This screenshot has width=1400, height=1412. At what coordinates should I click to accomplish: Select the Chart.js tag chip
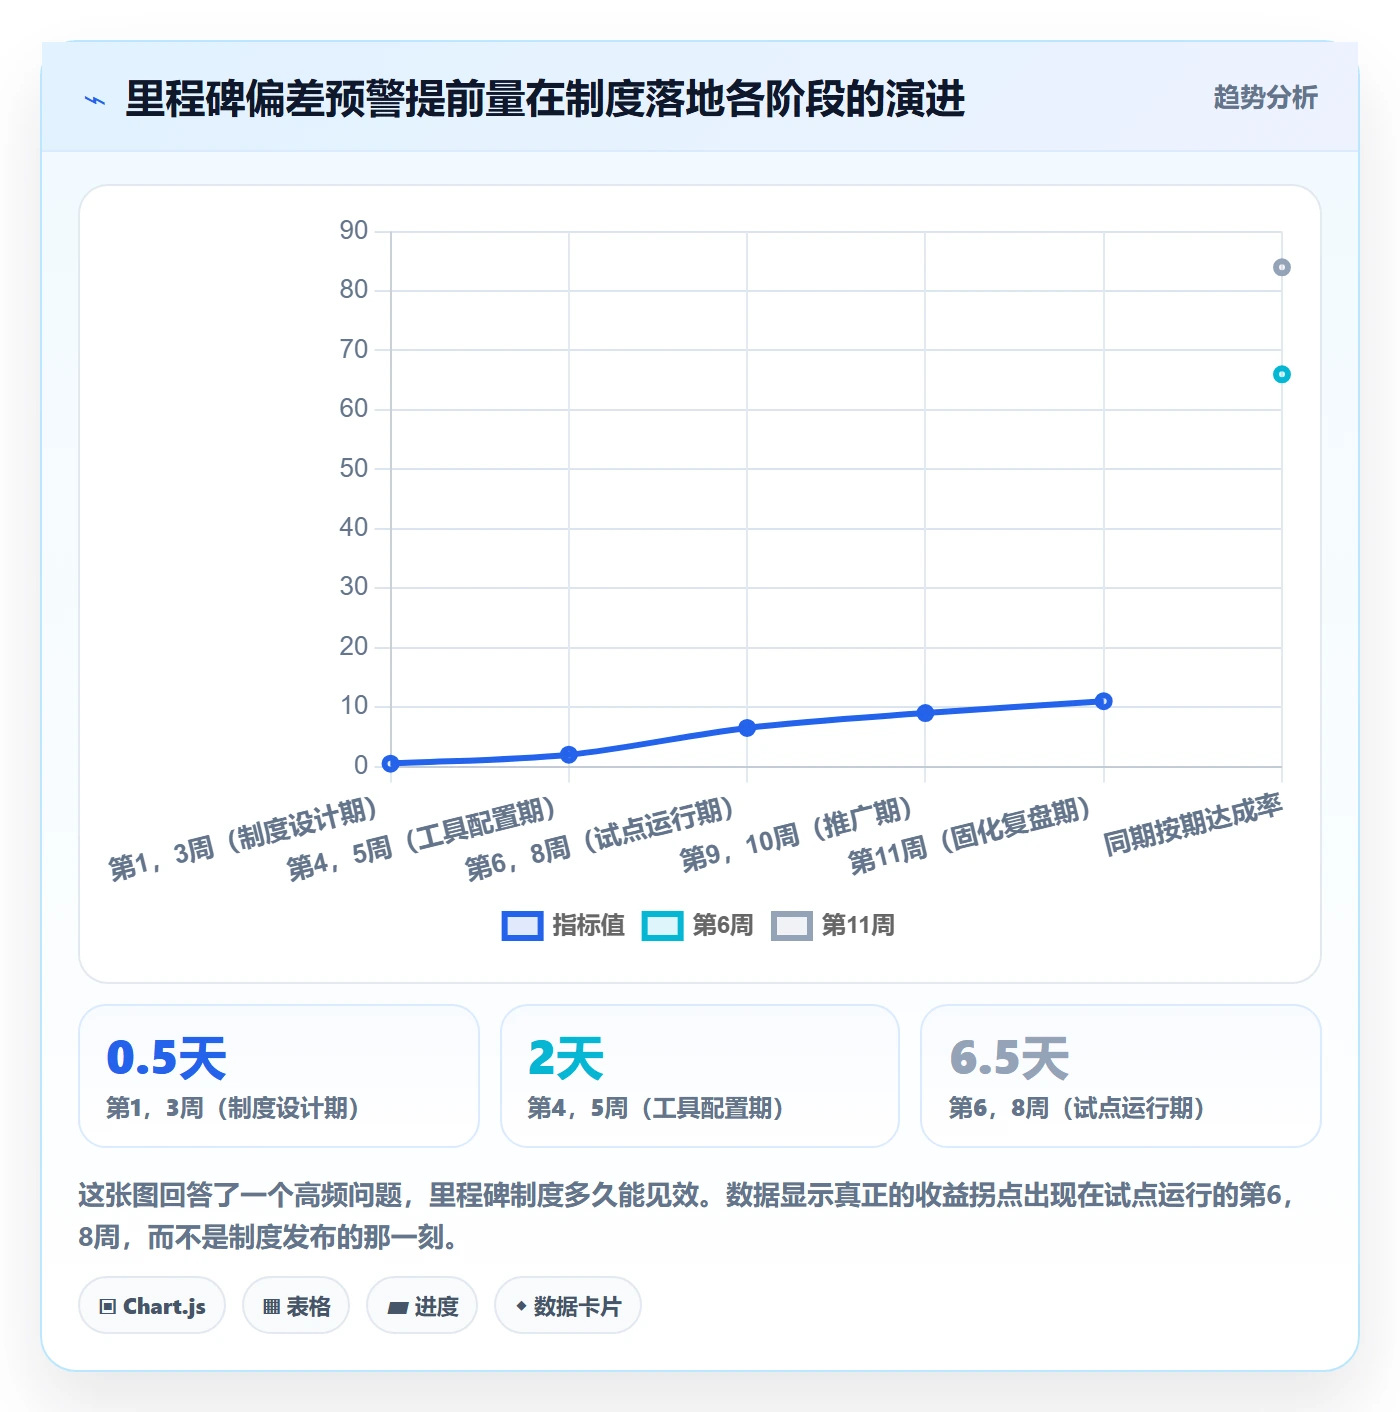pyautogui.click(x=152, y=1306)
